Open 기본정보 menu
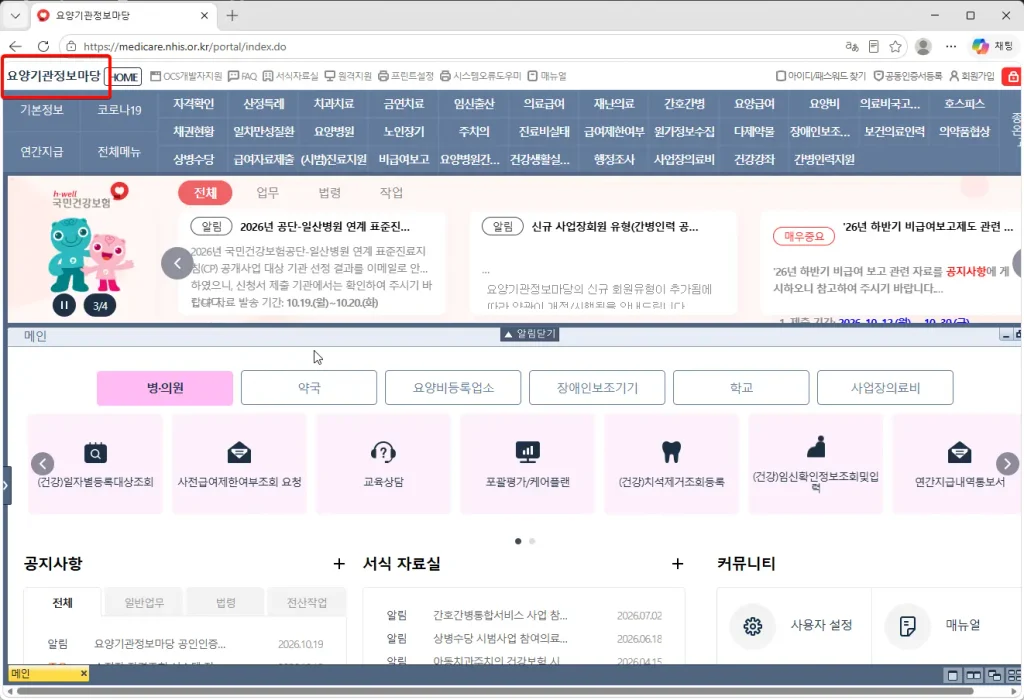The height and width of the screenshot is (700, 1024). point(42,110)
